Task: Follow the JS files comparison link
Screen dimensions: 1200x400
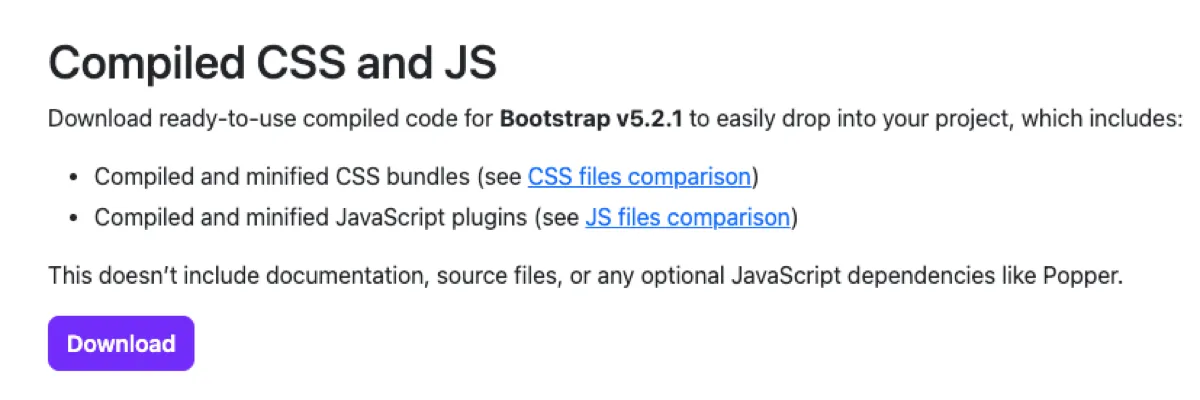Action: coord(688,217)
